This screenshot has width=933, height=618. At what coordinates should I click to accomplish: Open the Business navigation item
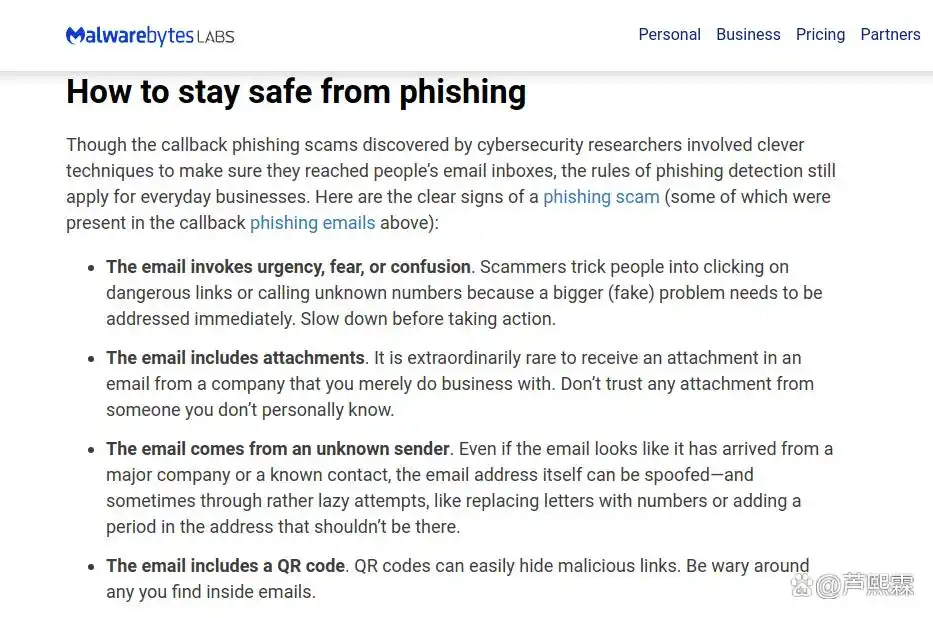748,34
